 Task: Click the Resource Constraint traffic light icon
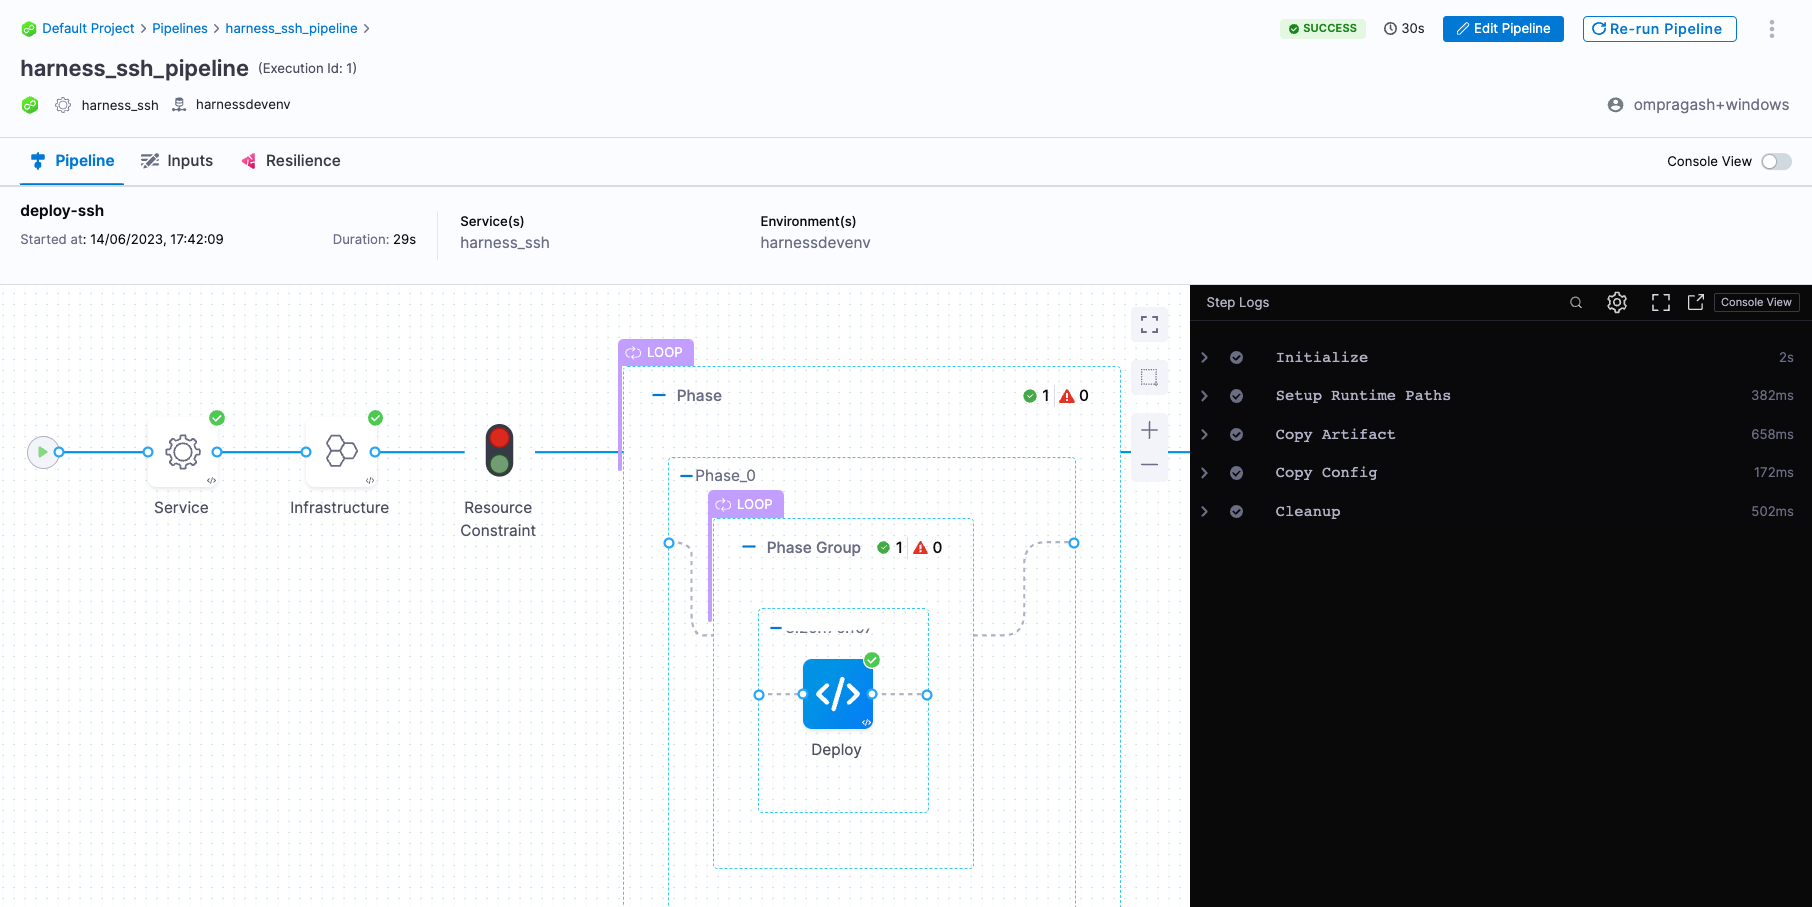coord(499,451)
